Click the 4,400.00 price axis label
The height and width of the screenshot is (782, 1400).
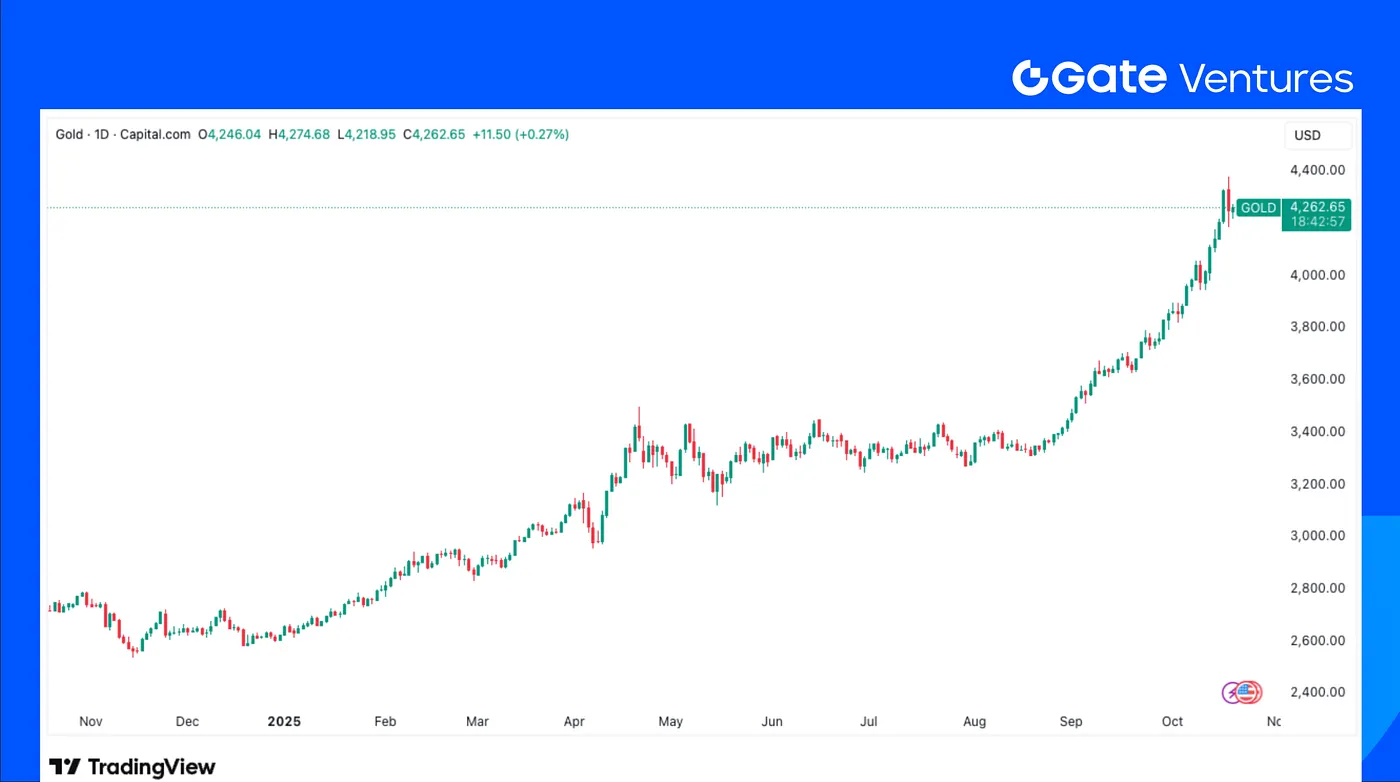click(1316, 171)
